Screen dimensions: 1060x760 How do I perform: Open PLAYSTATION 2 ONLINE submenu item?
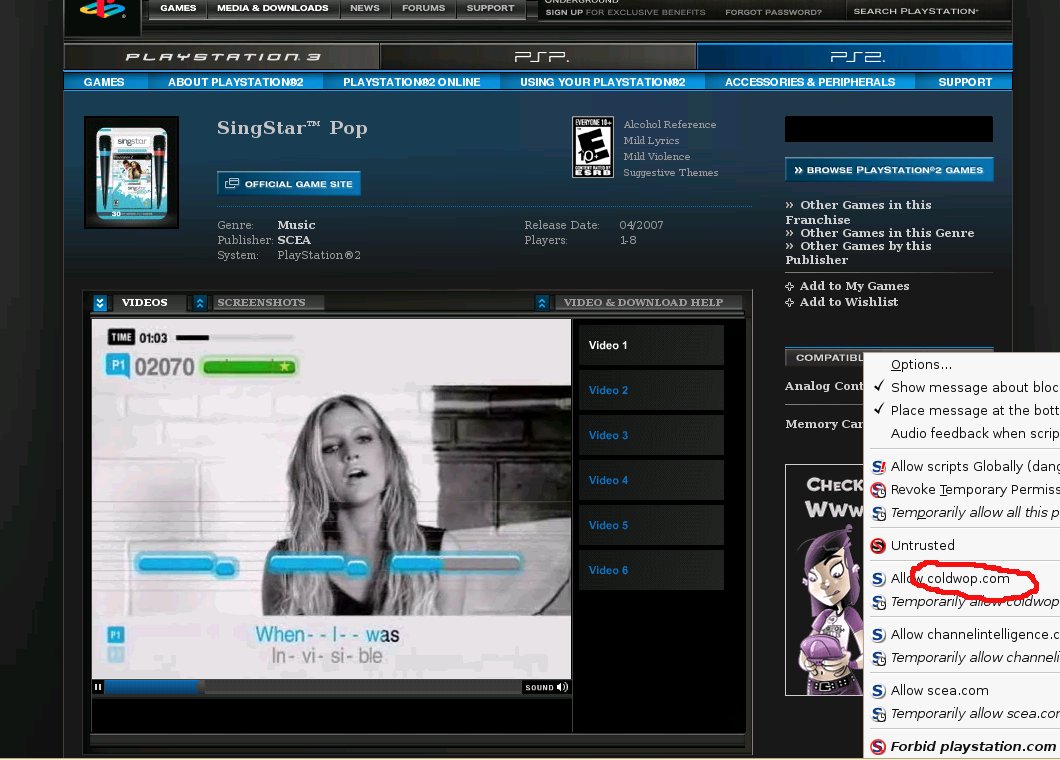point(411,82)
